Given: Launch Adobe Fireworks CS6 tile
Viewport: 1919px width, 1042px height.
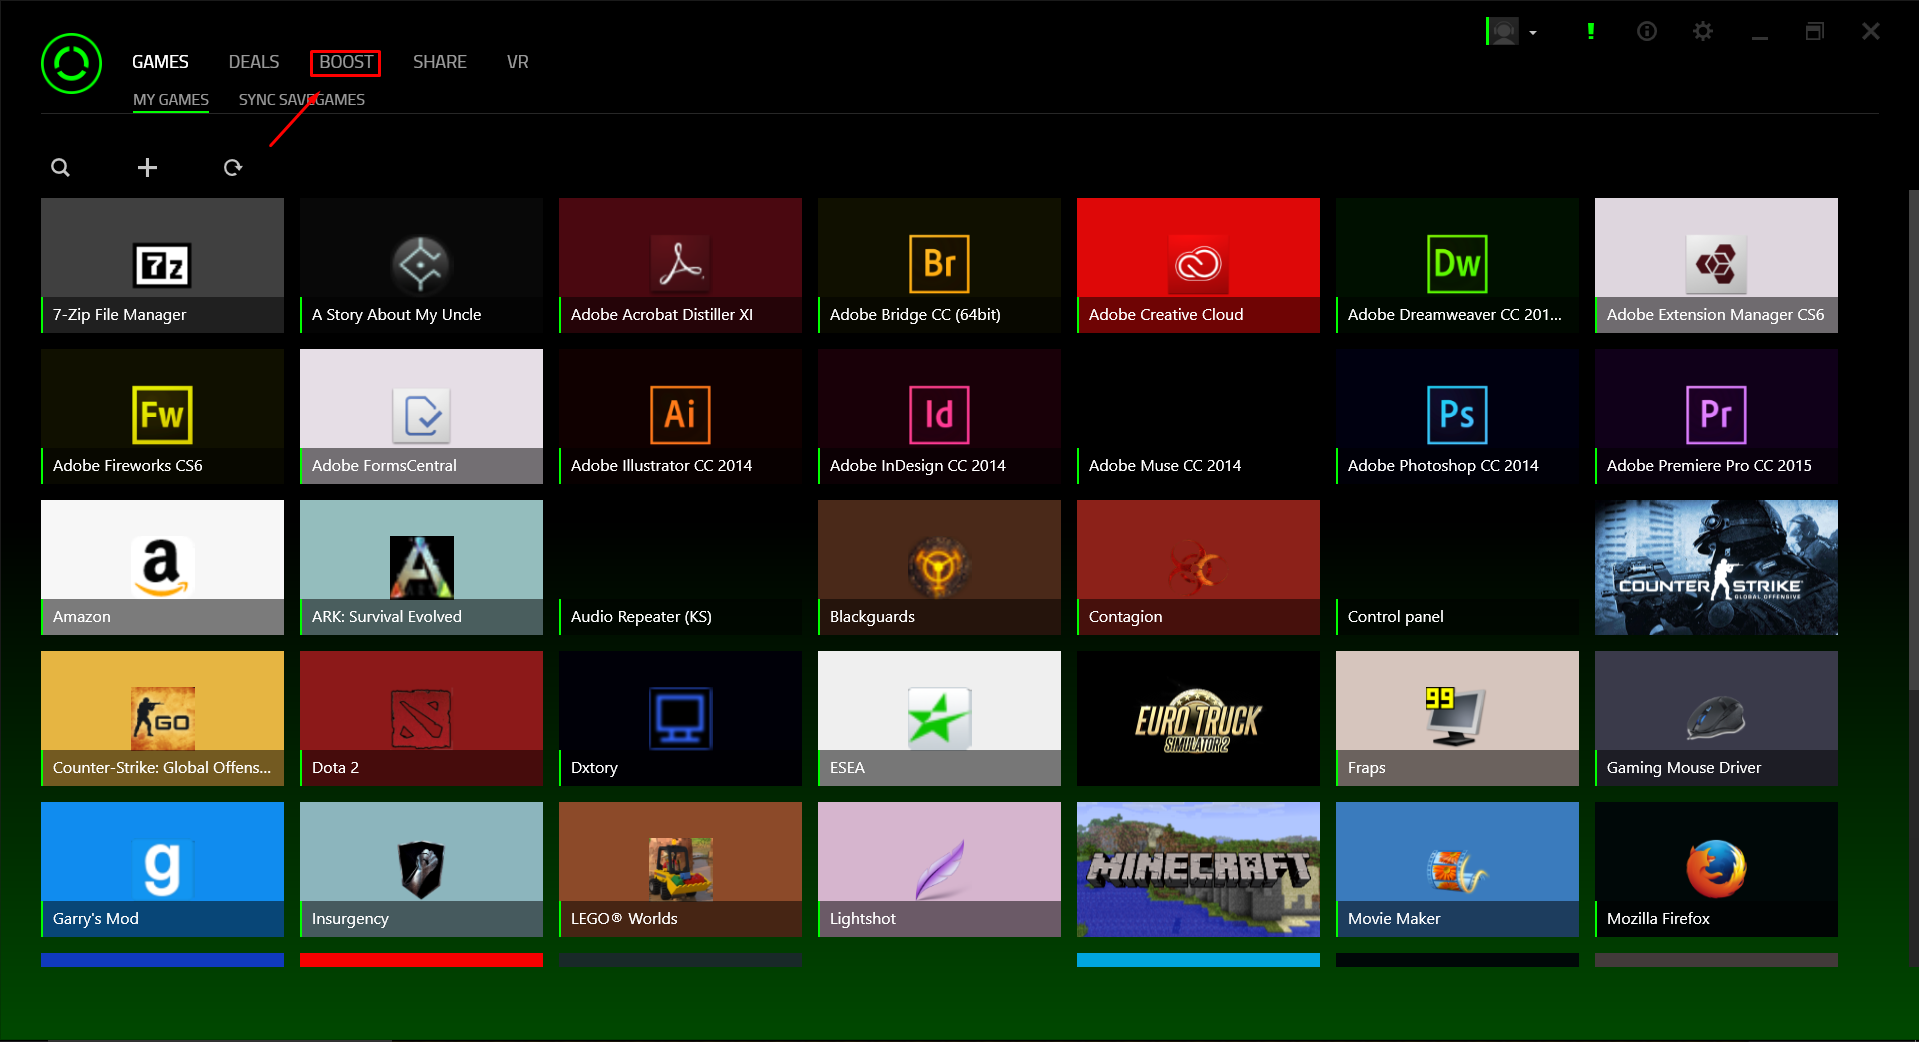Looking at the screenshot, I should pos(162,416).
